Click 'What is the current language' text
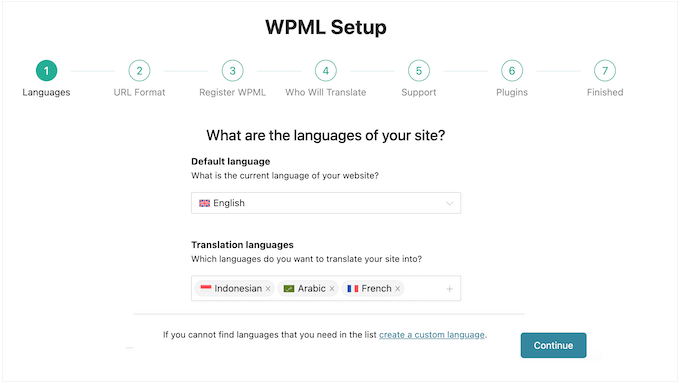 click(x=285, y=176)
